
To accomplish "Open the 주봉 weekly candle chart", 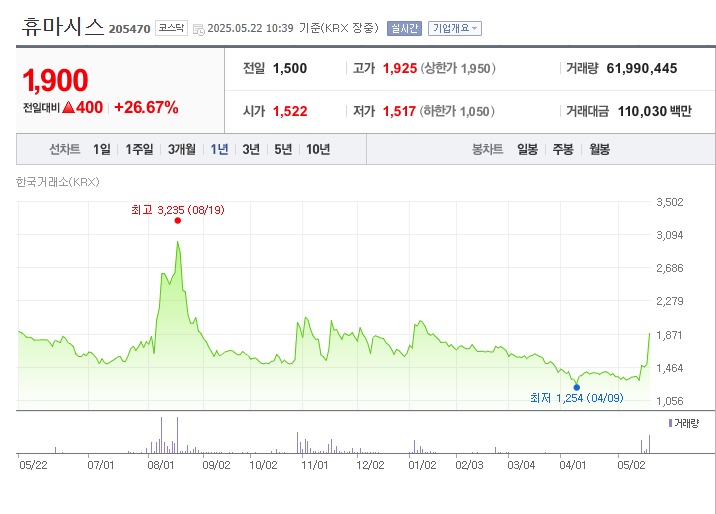I will click(x=563, y=149).
